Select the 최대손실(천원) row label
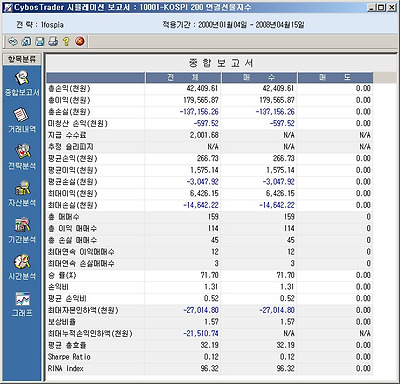 coord(73,205)
